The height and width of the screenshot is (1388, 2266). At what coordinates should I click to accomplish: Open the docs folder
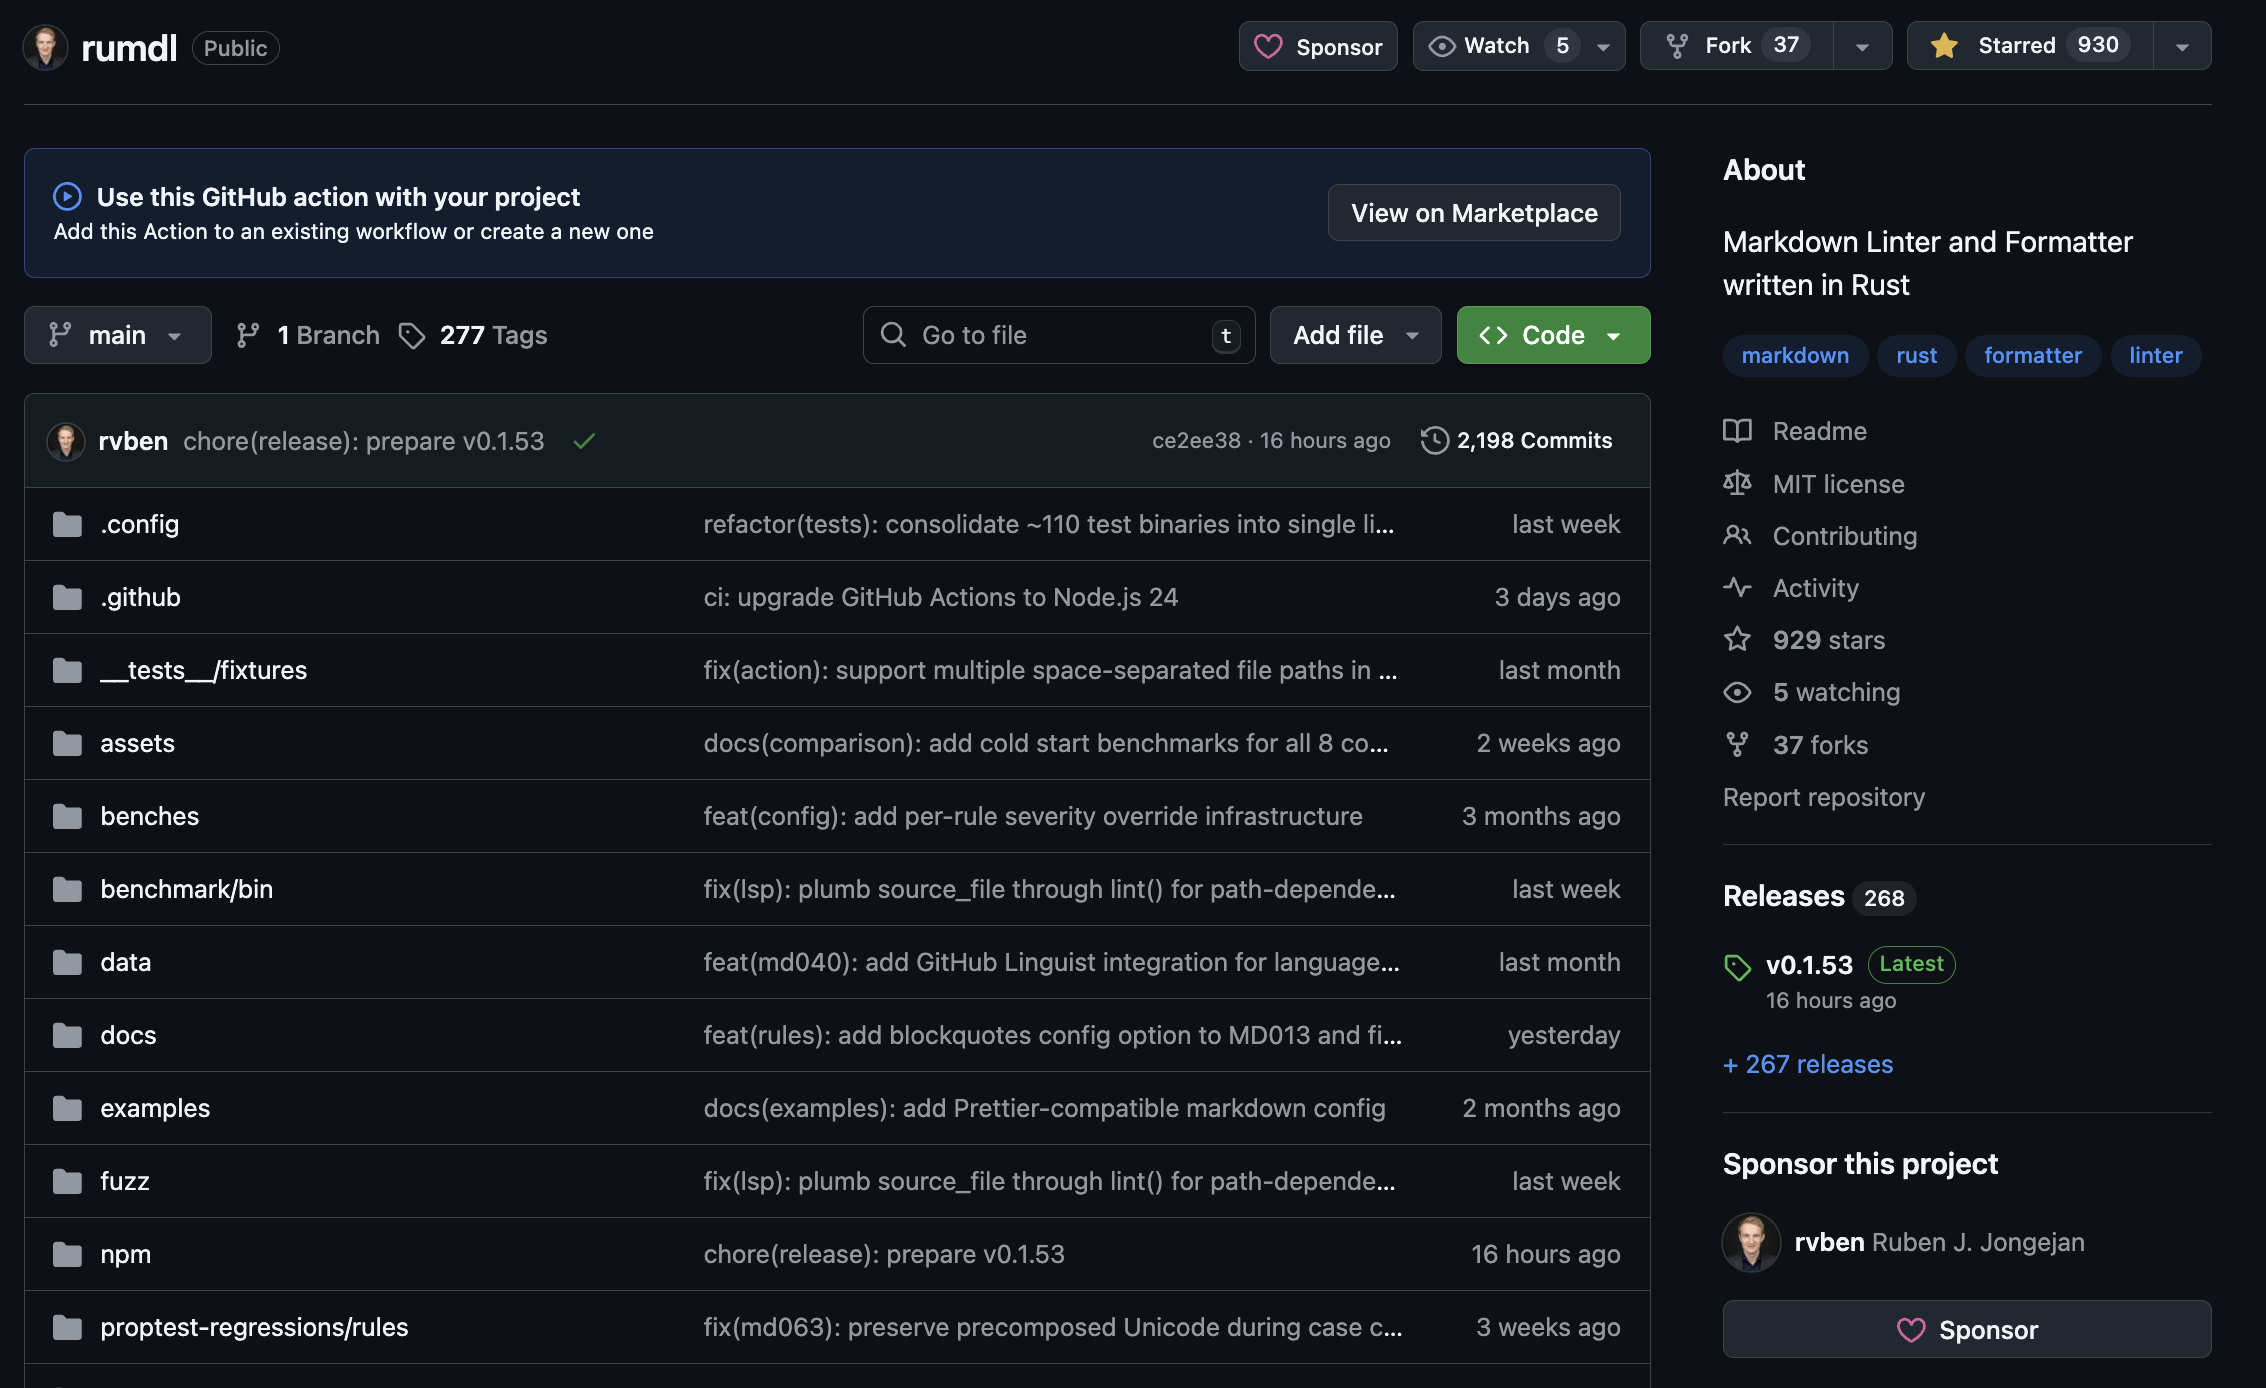(x=128, y=1035)
